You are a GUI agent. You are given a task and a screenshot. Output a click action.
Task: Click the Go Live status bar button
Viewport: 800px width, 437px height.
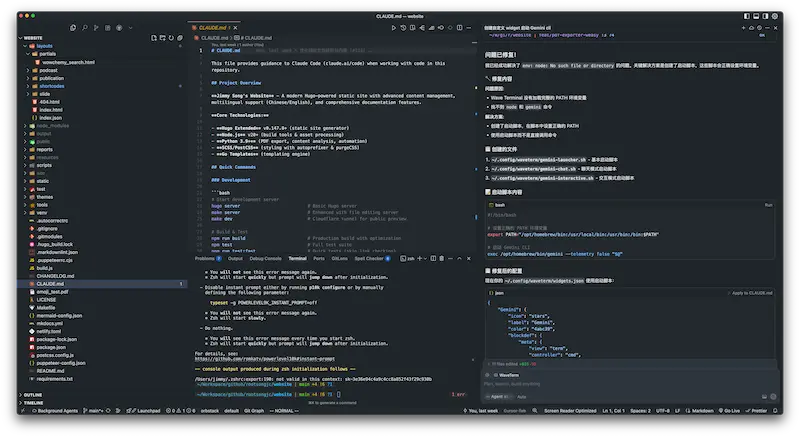[x=729, y=410]
